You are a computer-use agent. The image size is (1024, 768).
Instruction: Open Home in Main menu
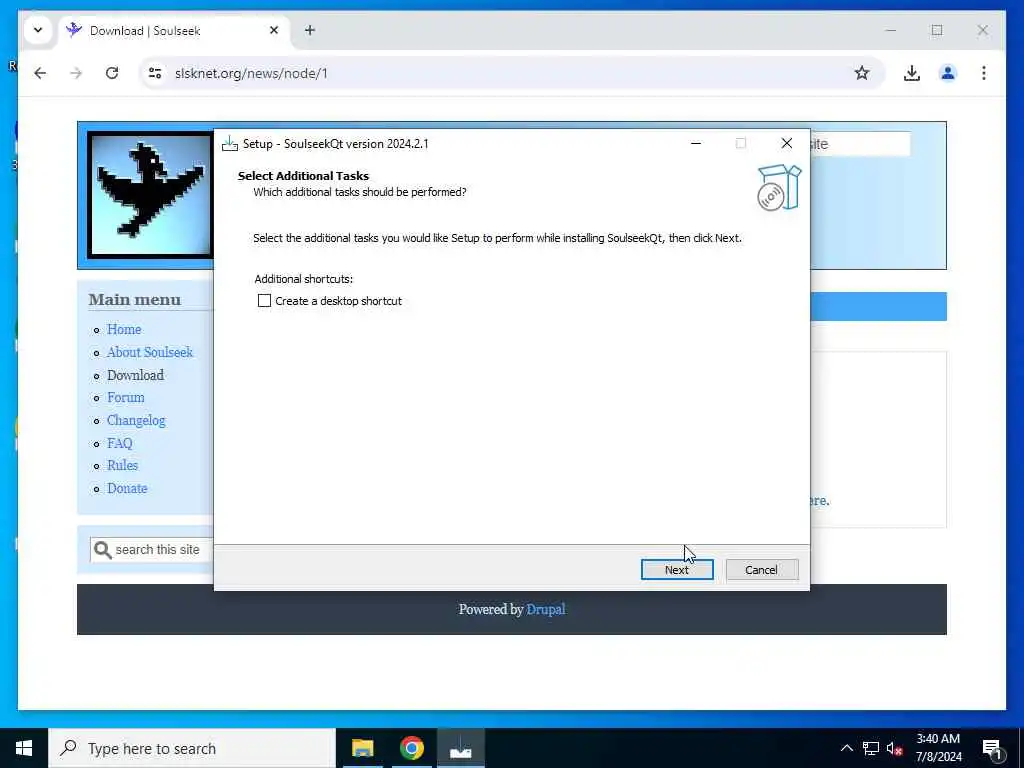coord(124,329)
